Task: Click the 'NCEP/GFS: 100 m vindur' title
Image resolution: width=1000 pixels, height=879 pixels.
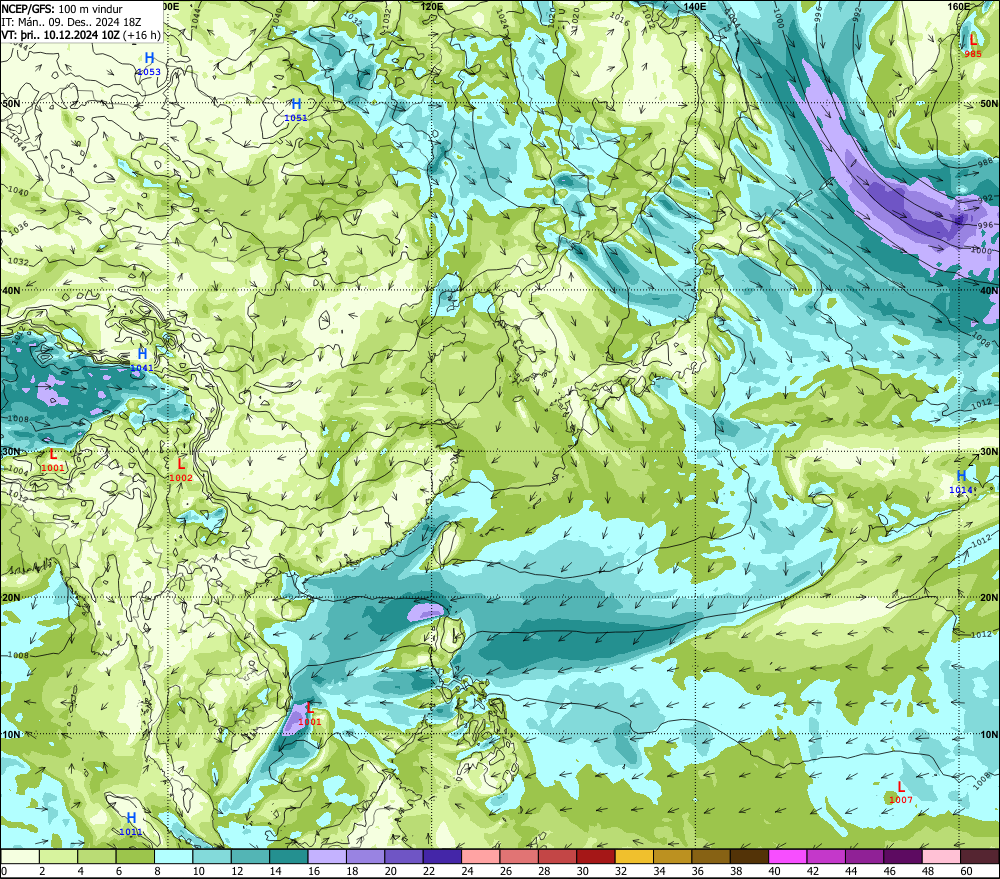Action: click(62, 9)
